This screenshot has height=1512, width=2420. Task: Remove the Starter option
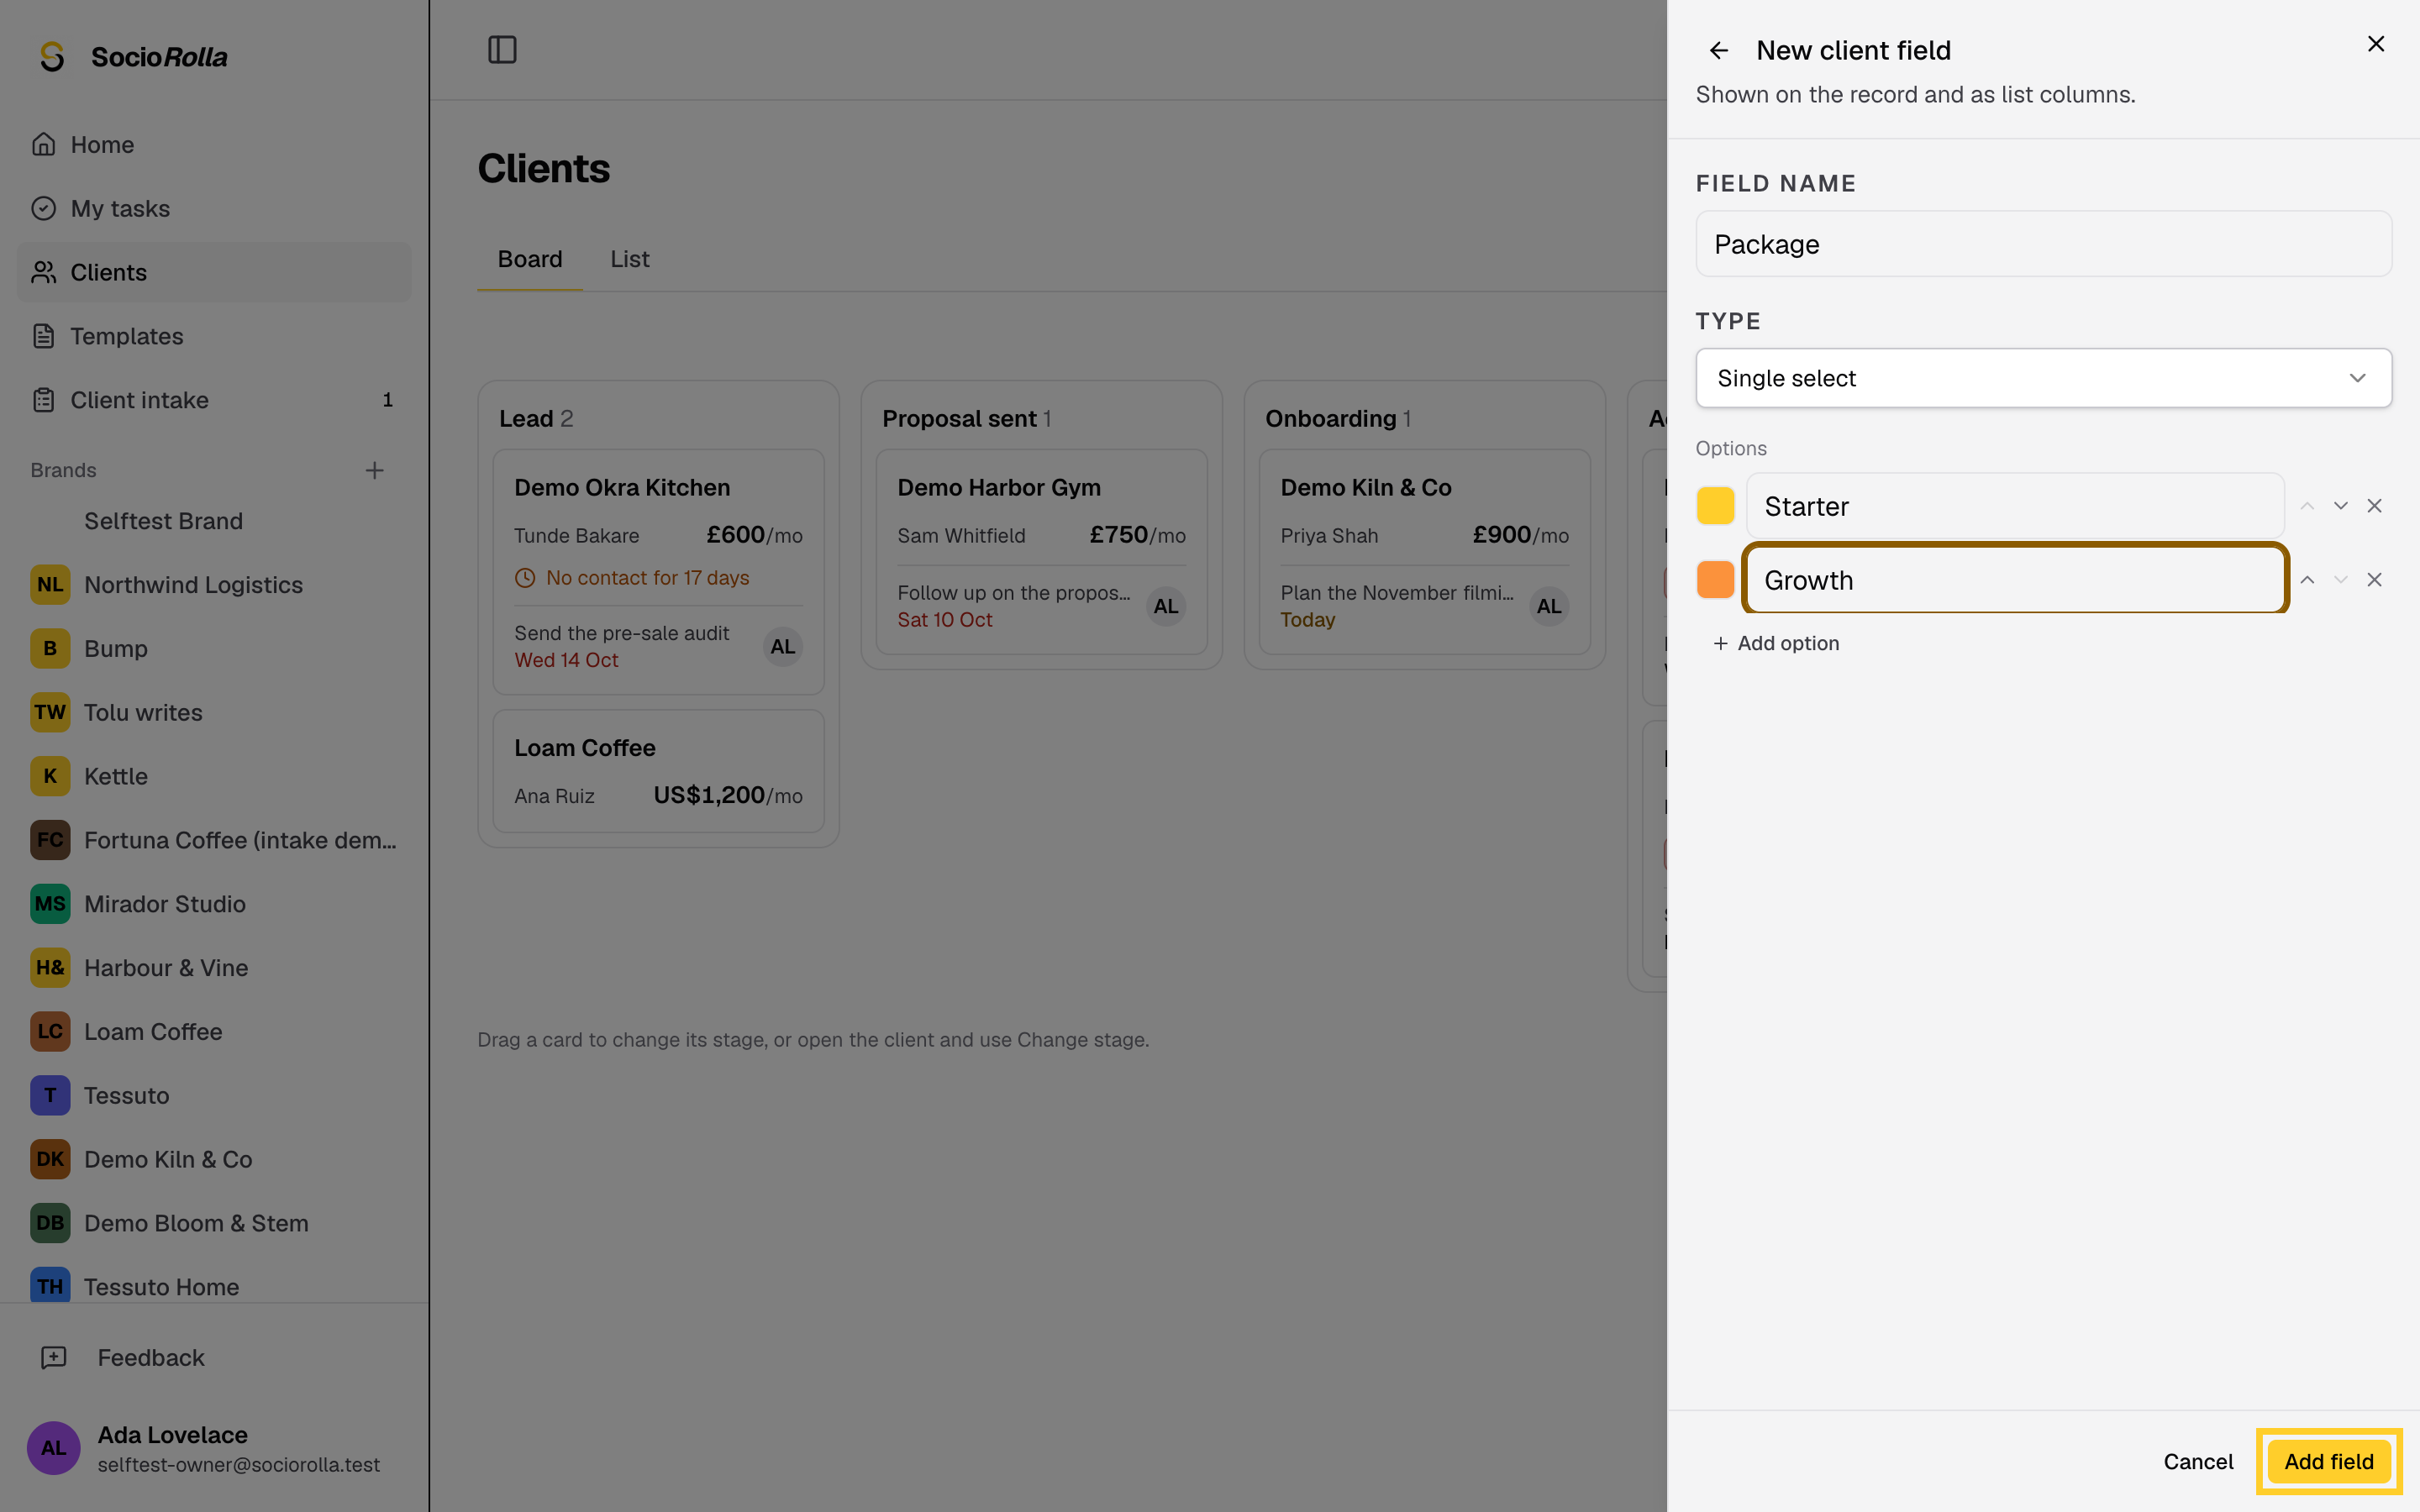tap(2374, 506)
